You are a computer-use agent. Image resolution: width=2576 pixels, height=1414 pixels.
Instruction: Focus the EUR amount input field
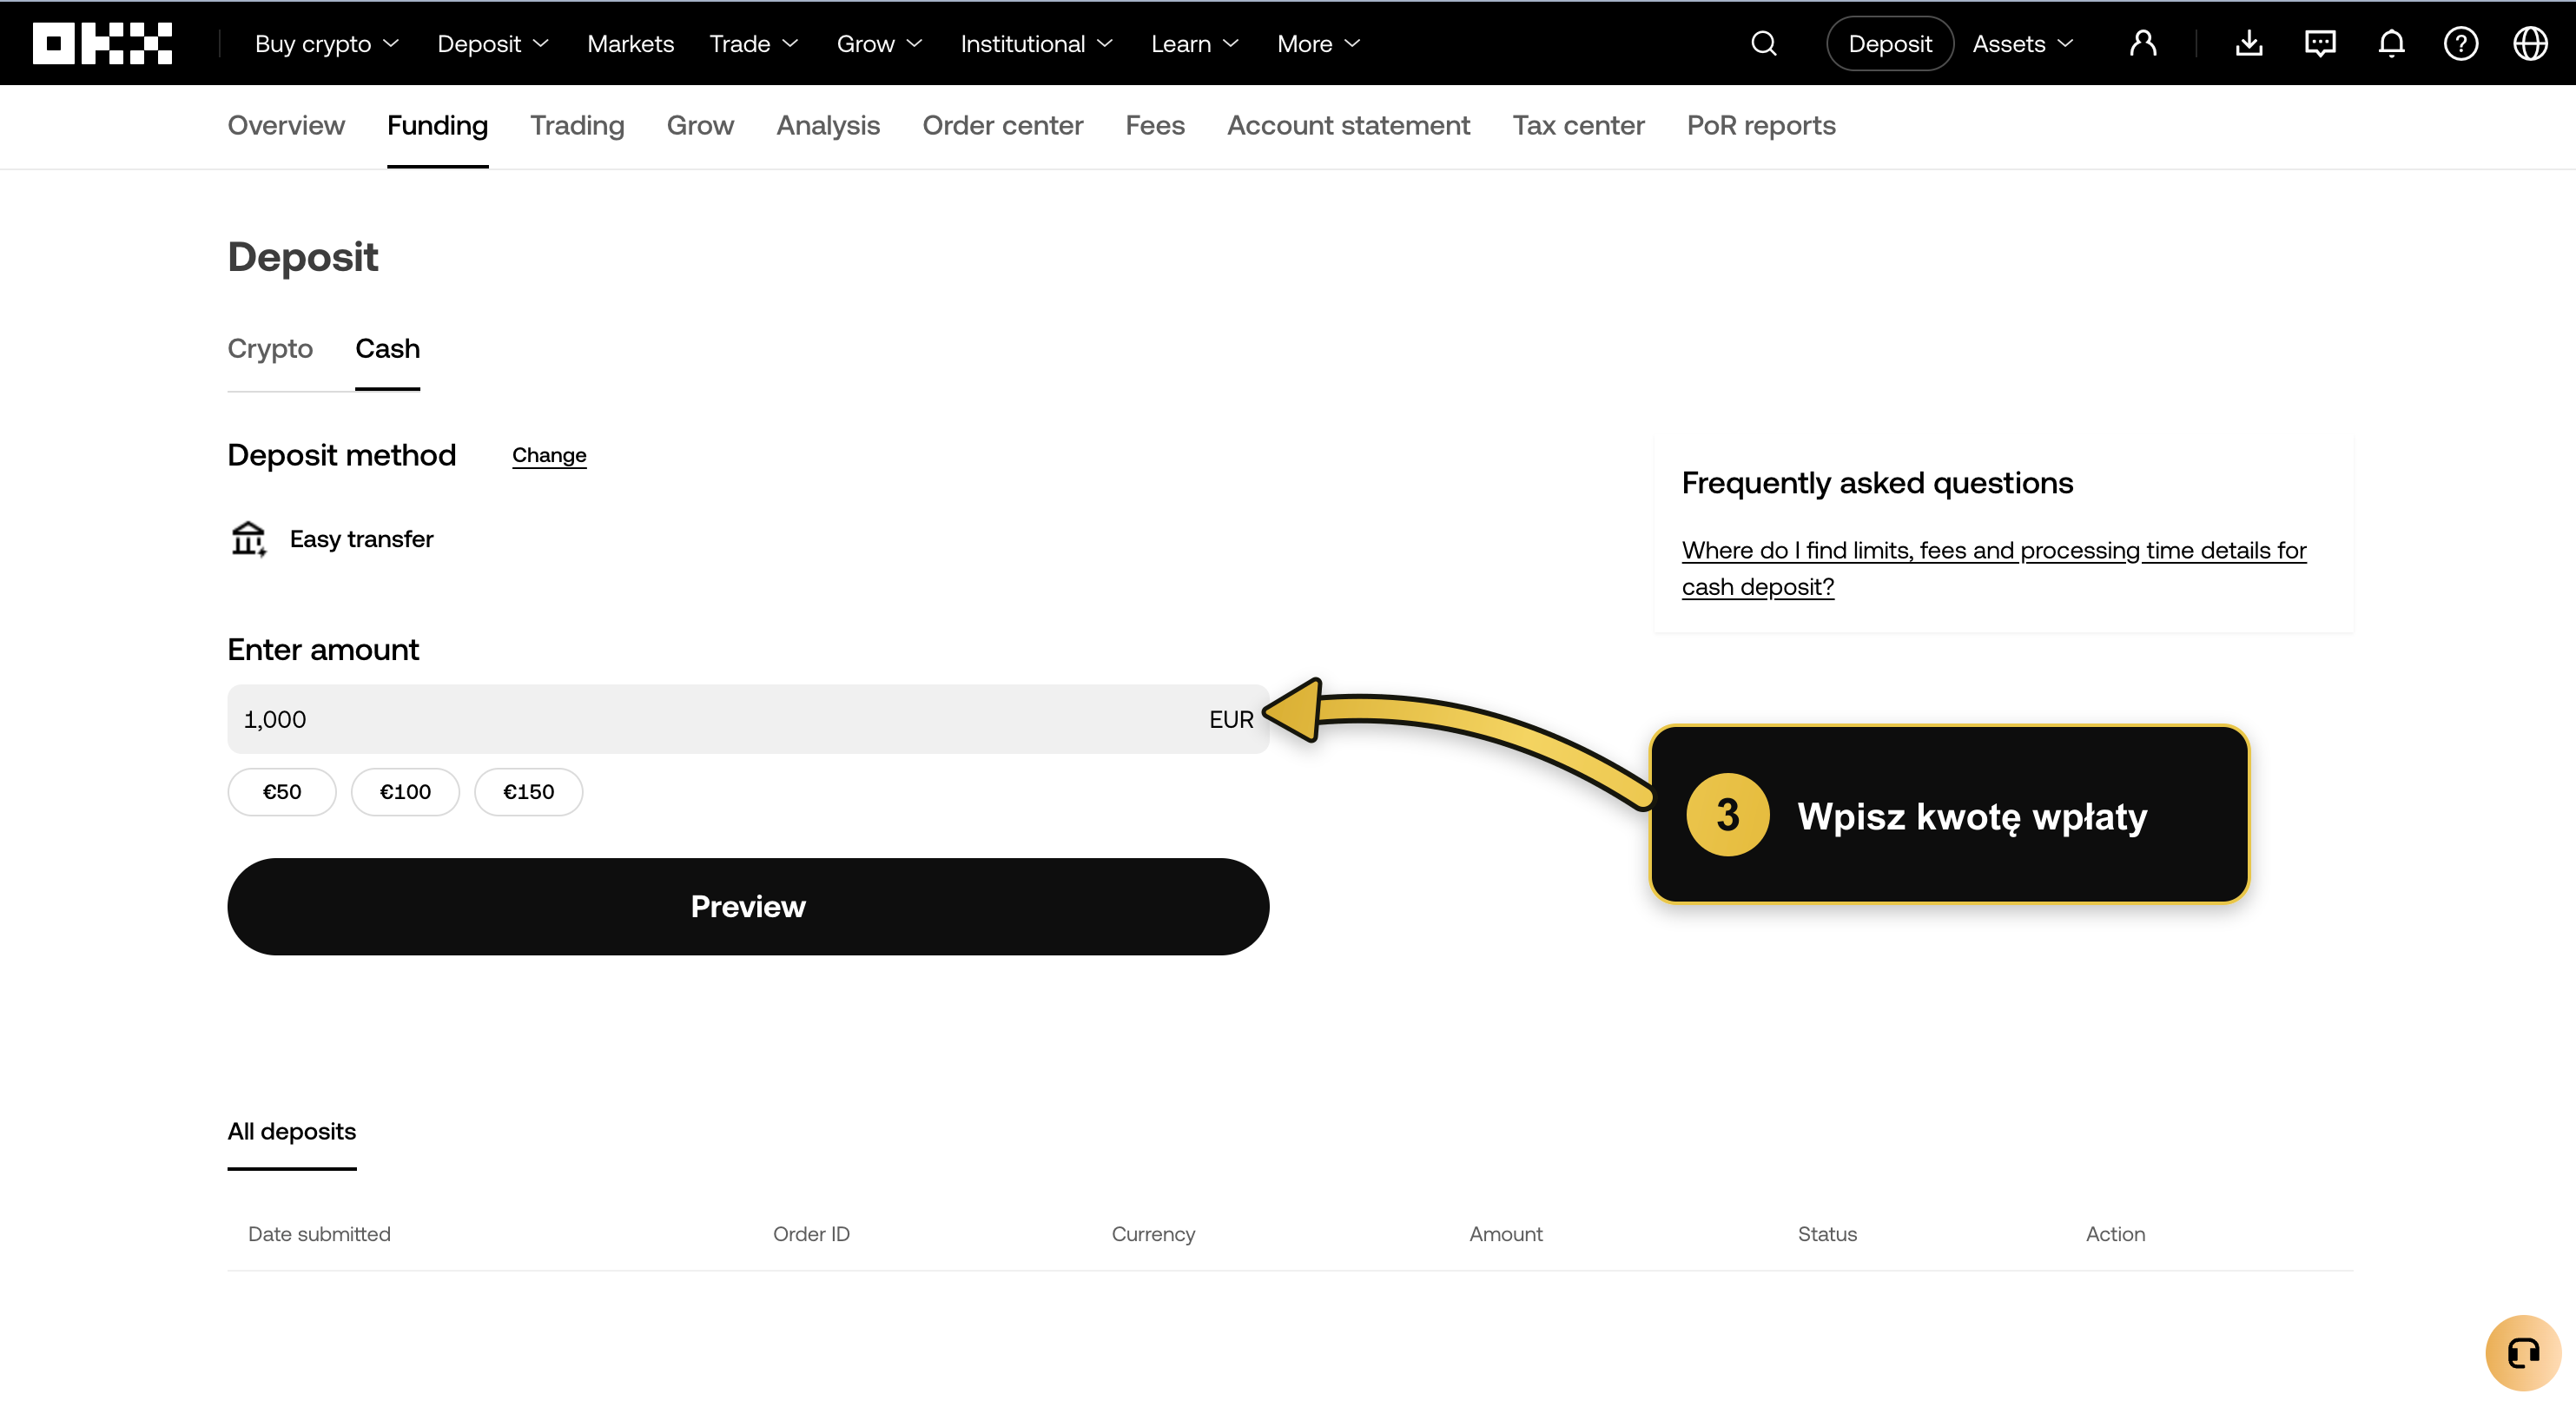pyautogui.click(x=748, y=719)
